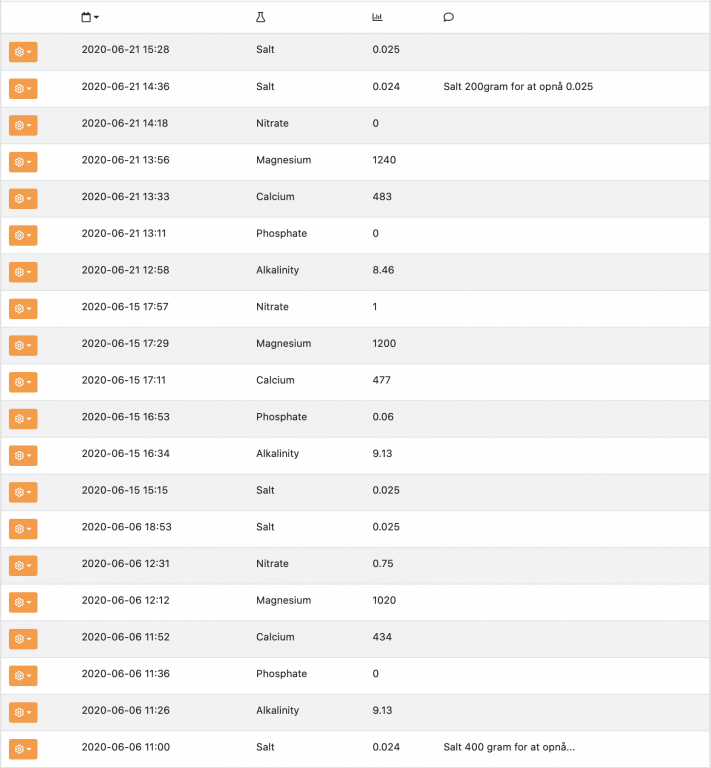Open gear menu for Alkalinity 8.46 row

[x=23, y=272]
